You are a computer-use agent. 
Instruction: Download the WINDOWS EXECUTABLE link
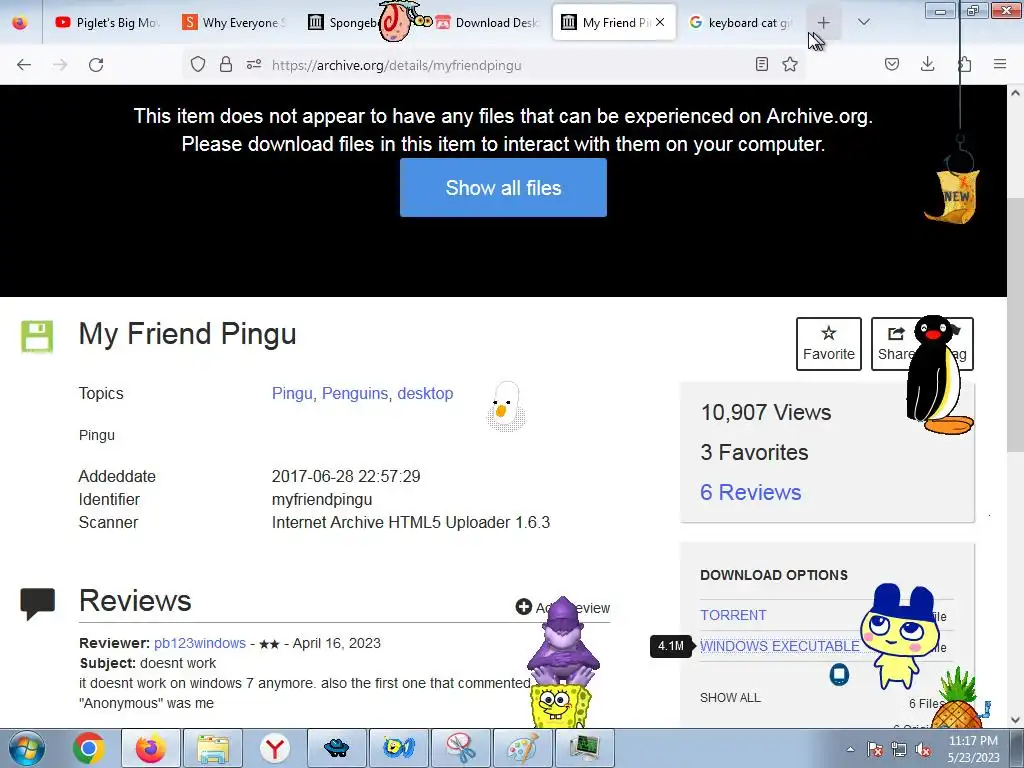(x=780, y=646)
